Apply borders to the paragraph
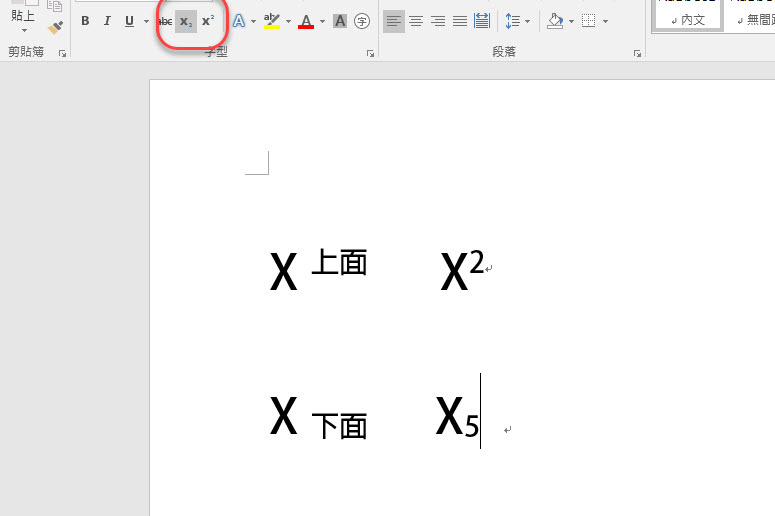 tap(588, 21)
